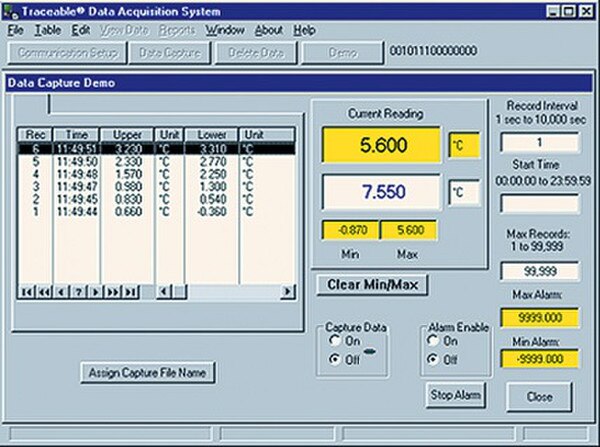The width and height of the screenshot is (600, 447).
Task: Go to previous record with single left arrow
Action: coord(60,291)
